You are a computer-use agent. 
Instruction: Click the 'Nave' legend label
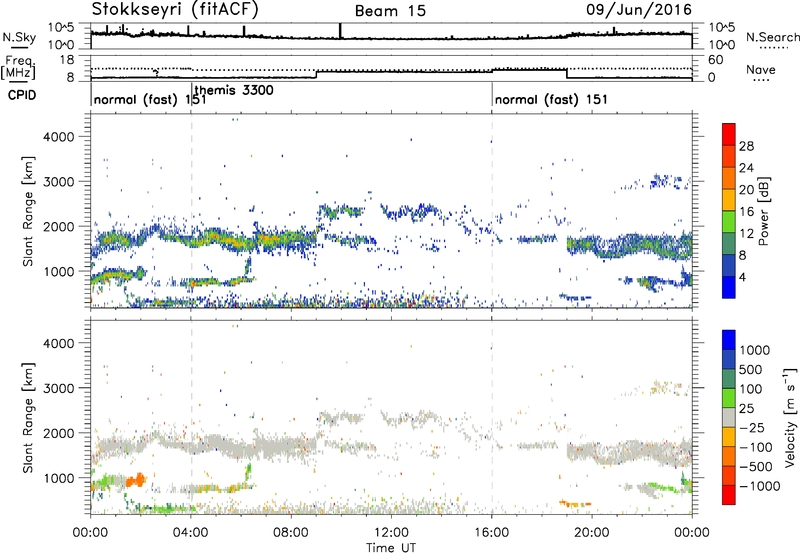coord(761,70)
